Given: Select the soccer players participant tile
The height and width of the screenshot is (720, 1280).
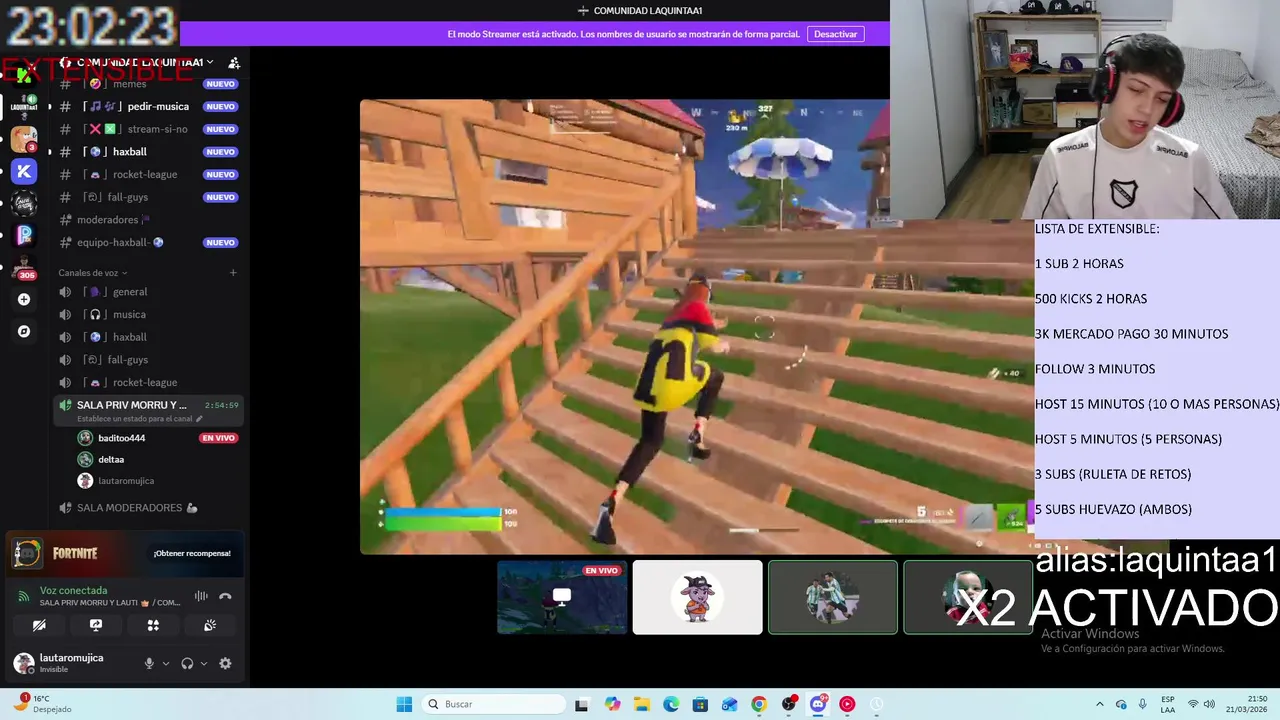Looking at the screenshot, I should pos(832,597).
